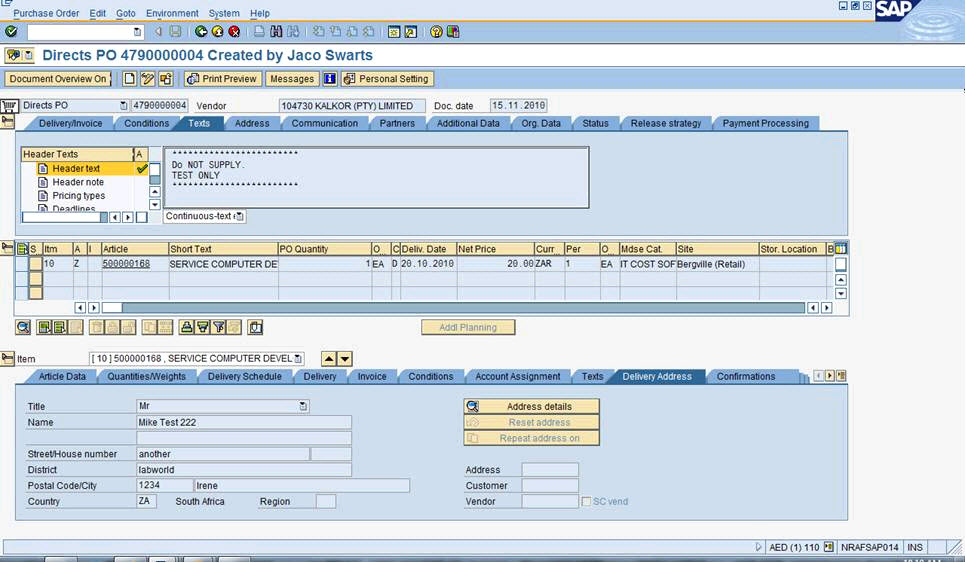The width and height of the screenshot is (966, 563).
Task: Click the item tabs list icon
Action: point(842,376)
